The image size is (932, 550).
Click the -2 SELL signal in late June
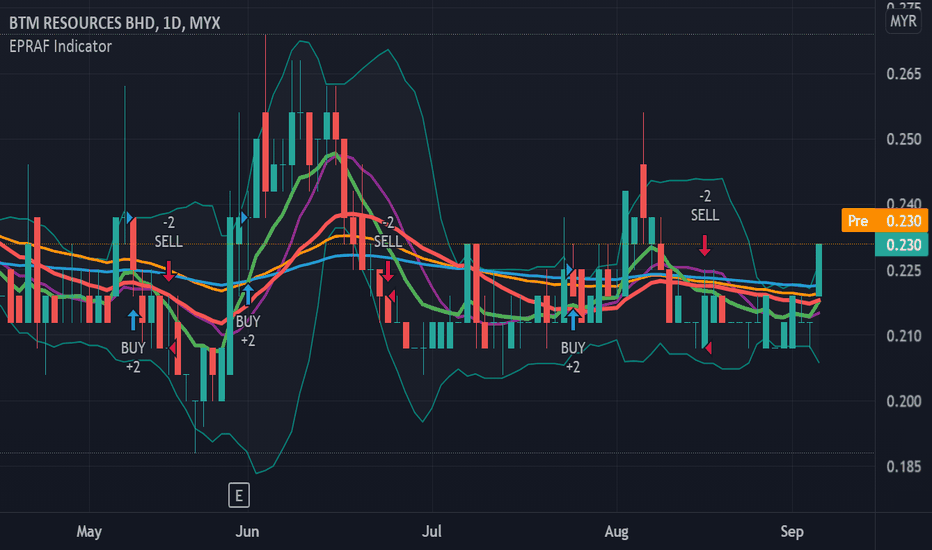[x=388, y=232]
